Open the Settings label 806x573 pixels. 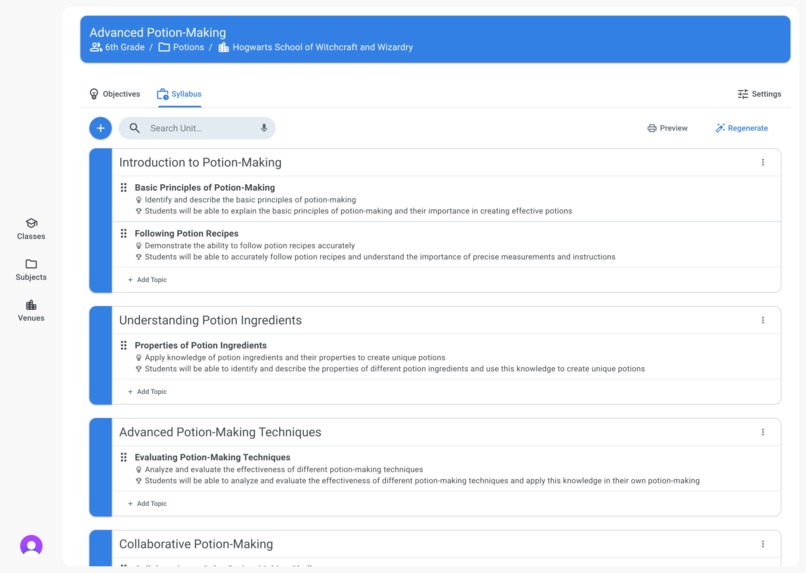pyautogui.click(x=766, y=94)
